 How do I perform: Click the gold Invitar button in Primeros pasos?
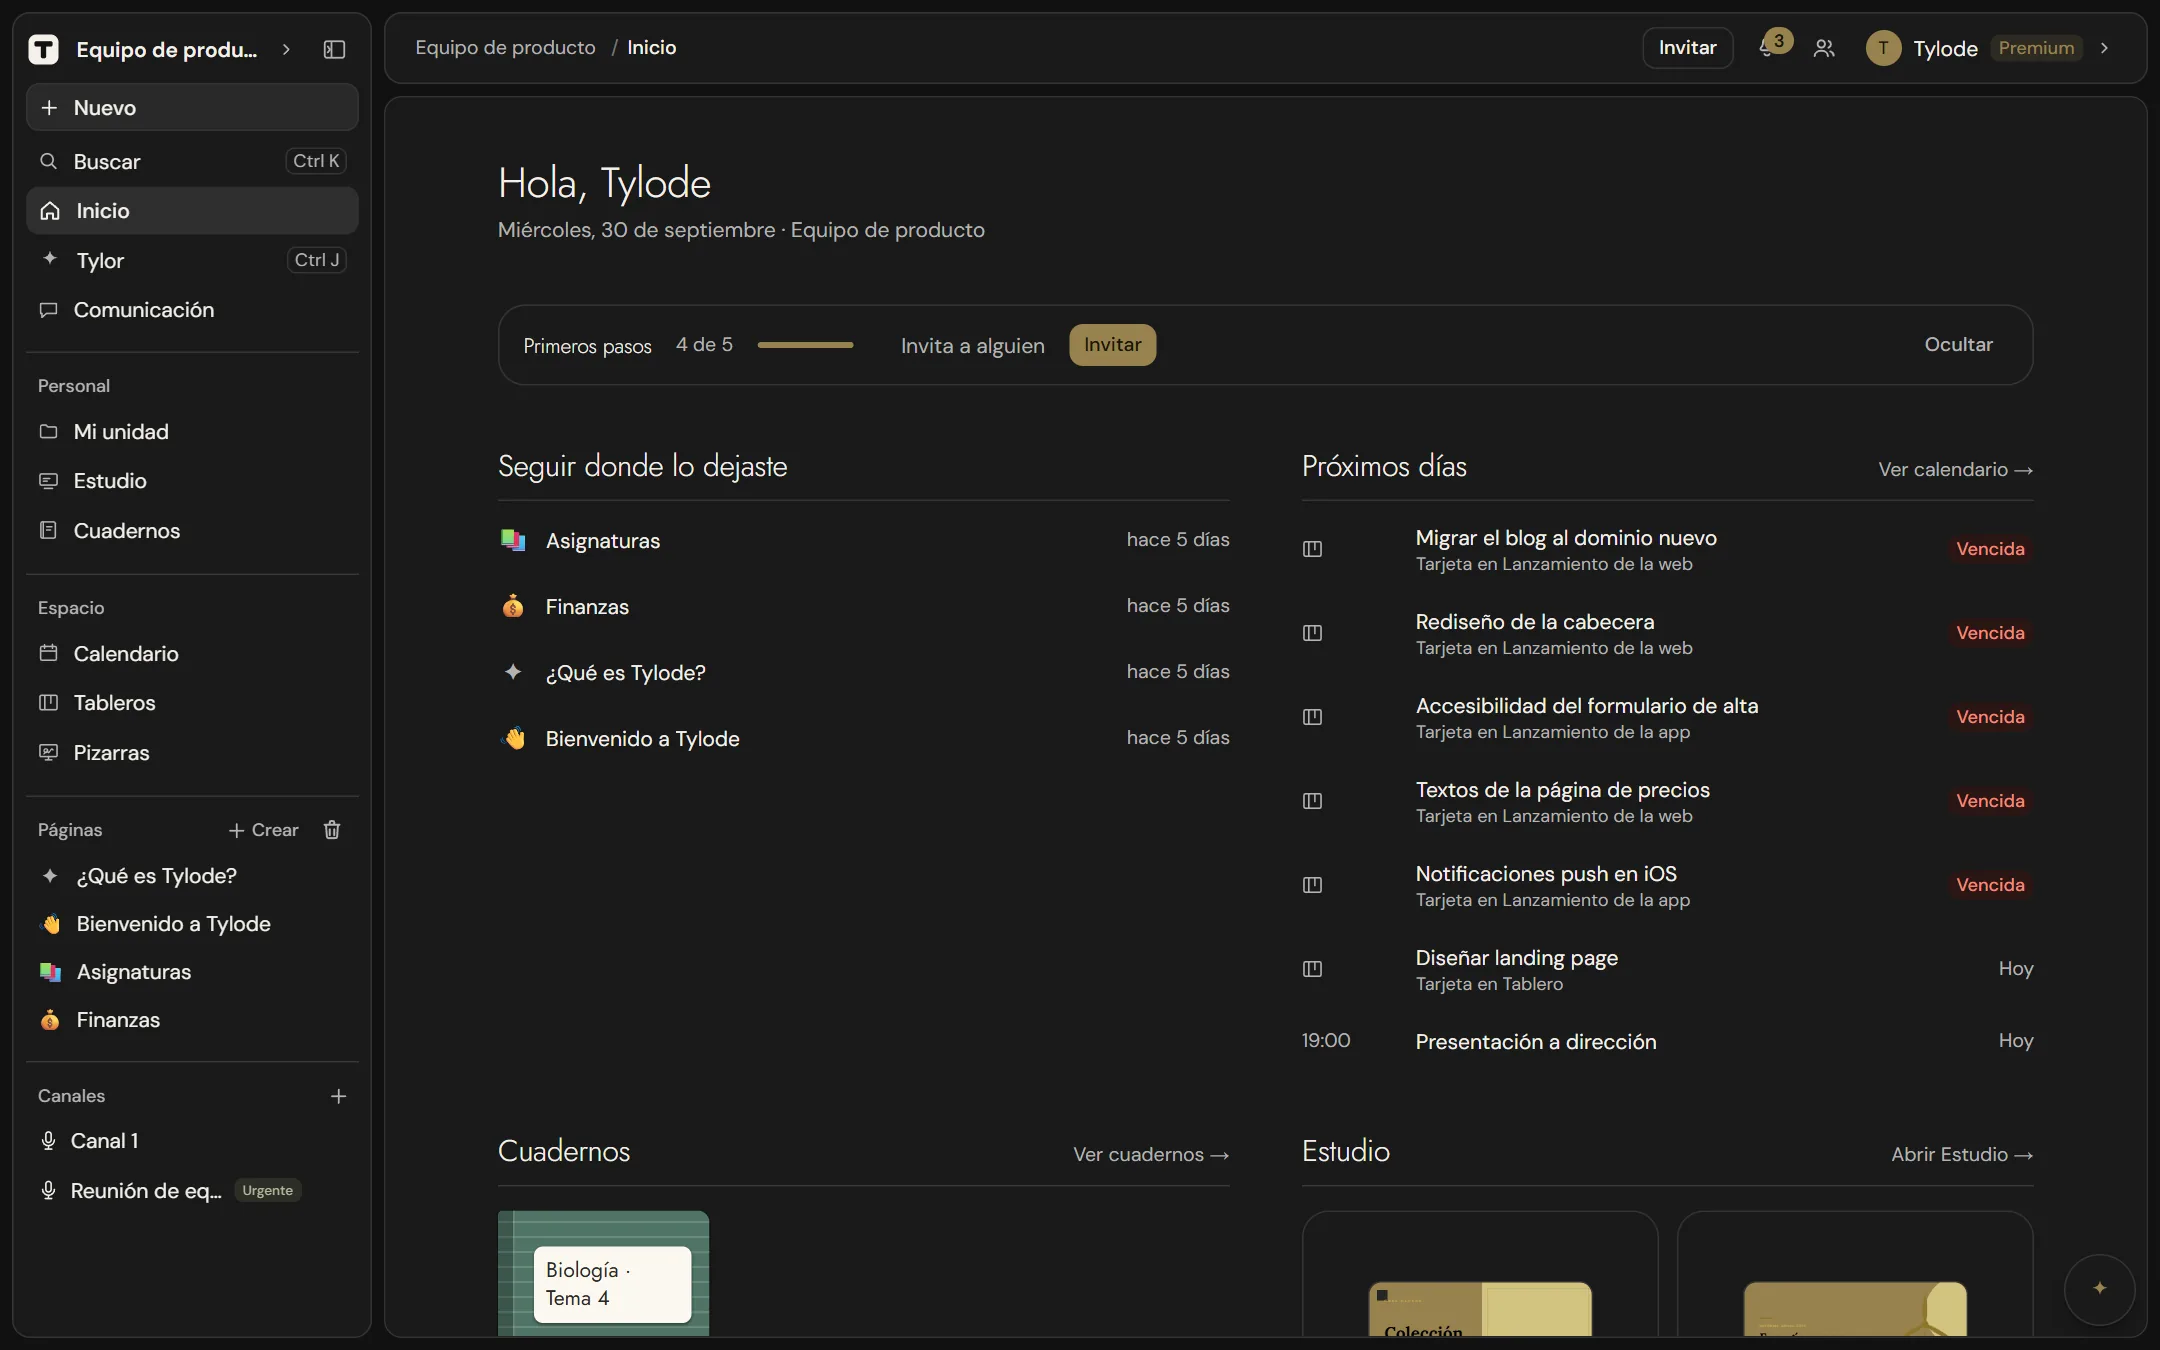[x=1112, y=345]
